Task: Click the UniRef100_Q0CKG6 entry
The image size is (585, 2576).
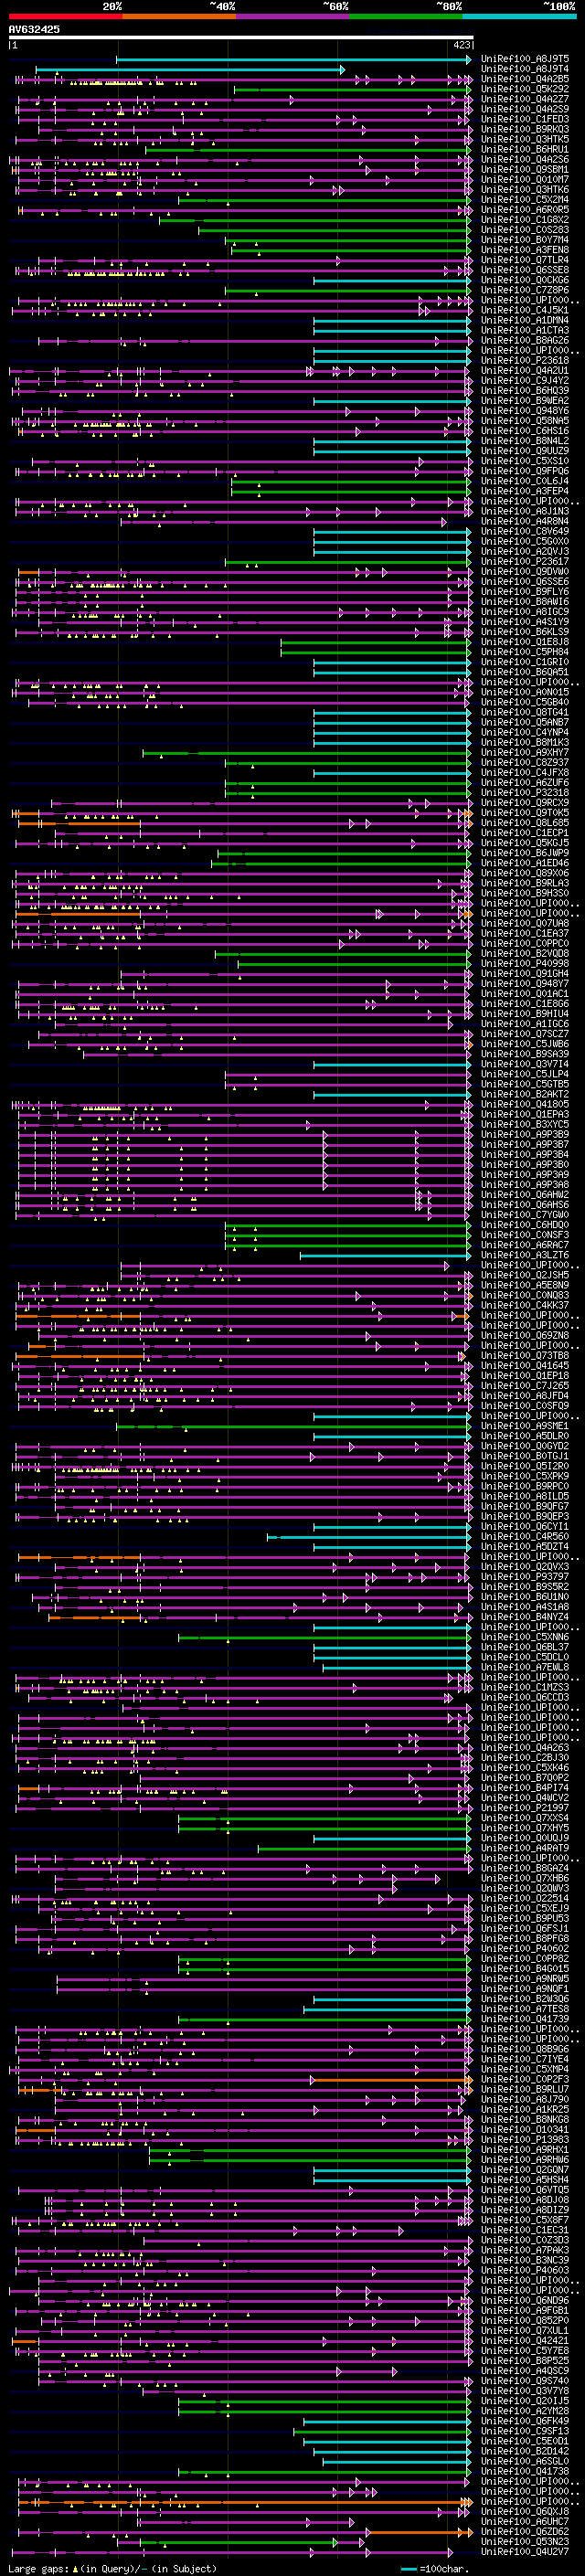Action: click(x=525, y=280)
